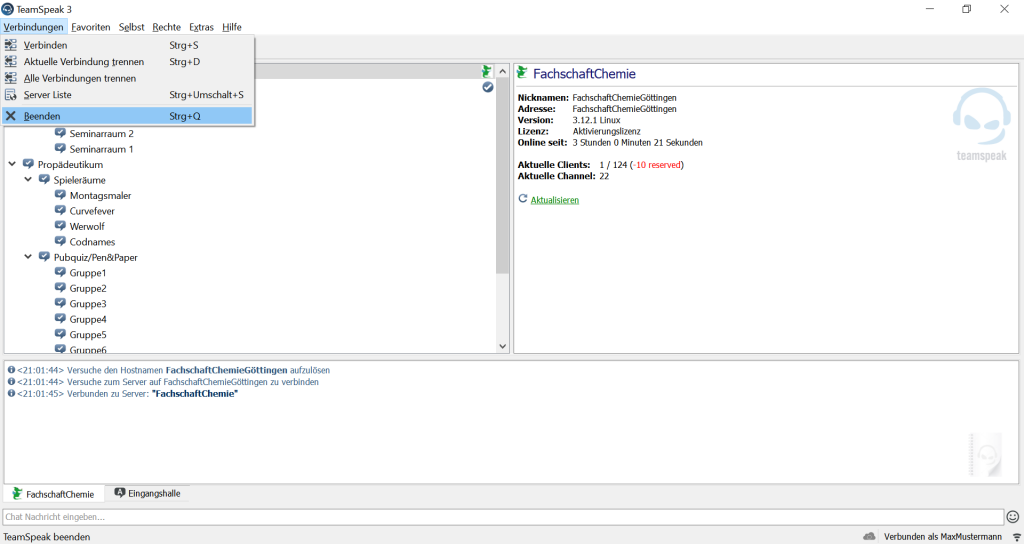Collapse the Pubquiz/Pen&Paper channel group
This screenshot has height=544, width=1024.
[28, 257]
